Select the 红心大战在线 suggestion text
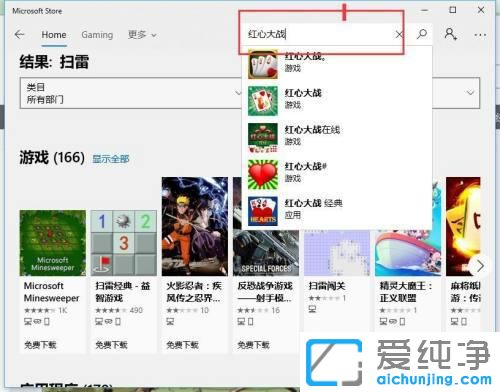Viewport: 500px width, 392px height. (312, 130)
